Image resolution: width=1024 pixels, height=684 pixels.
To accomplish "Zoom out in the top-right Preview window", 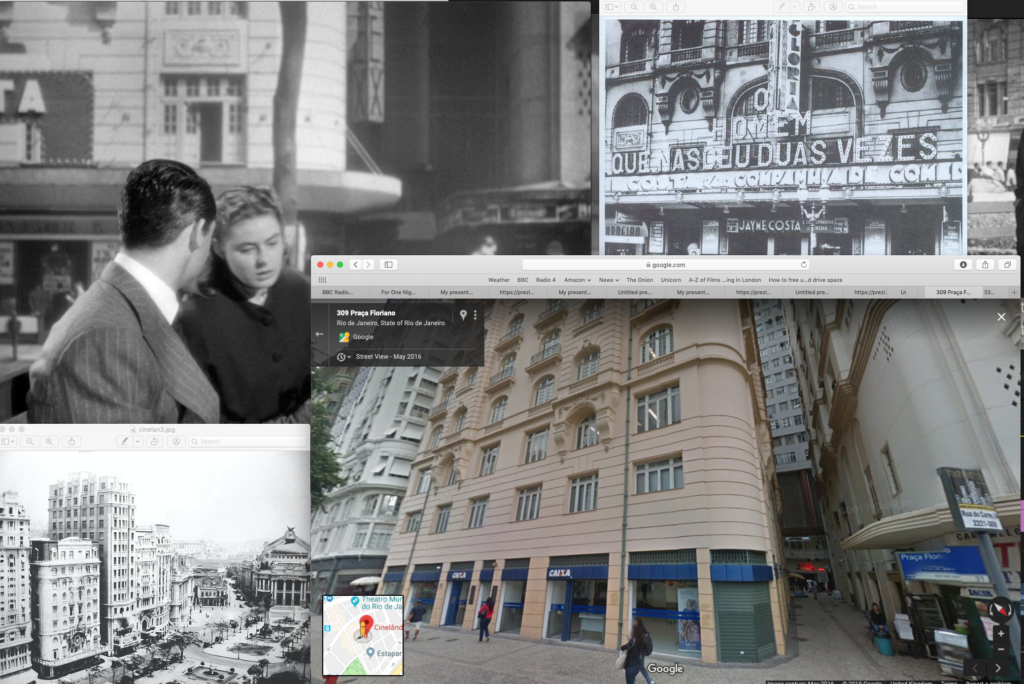I will (634, 7).
